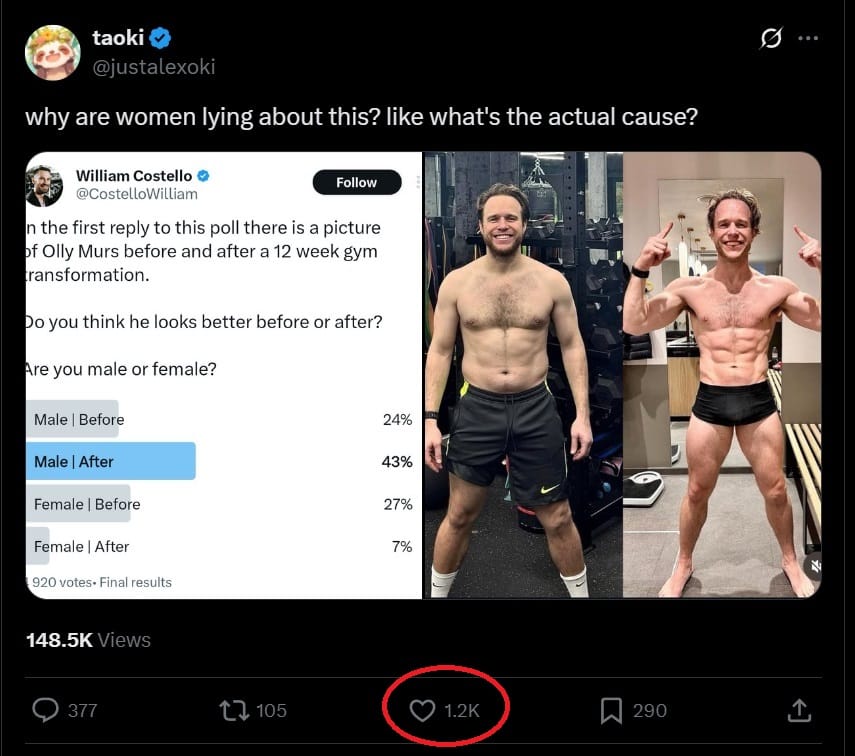Open the @CostelloWilliam handle
855x756 pixels.
click(136, 194)
